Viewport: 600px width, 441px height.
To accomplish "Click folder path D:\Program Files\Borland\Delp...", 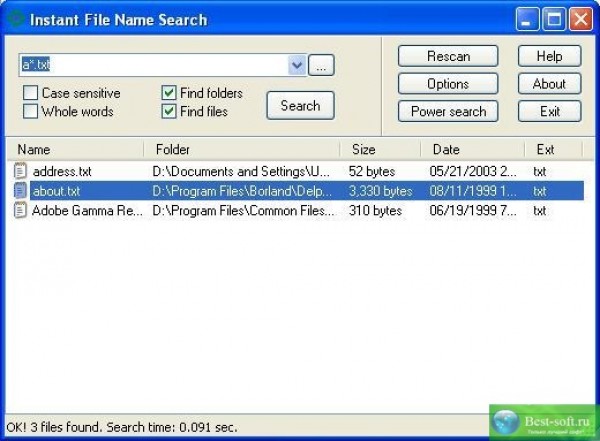I will tap(242, 191).
